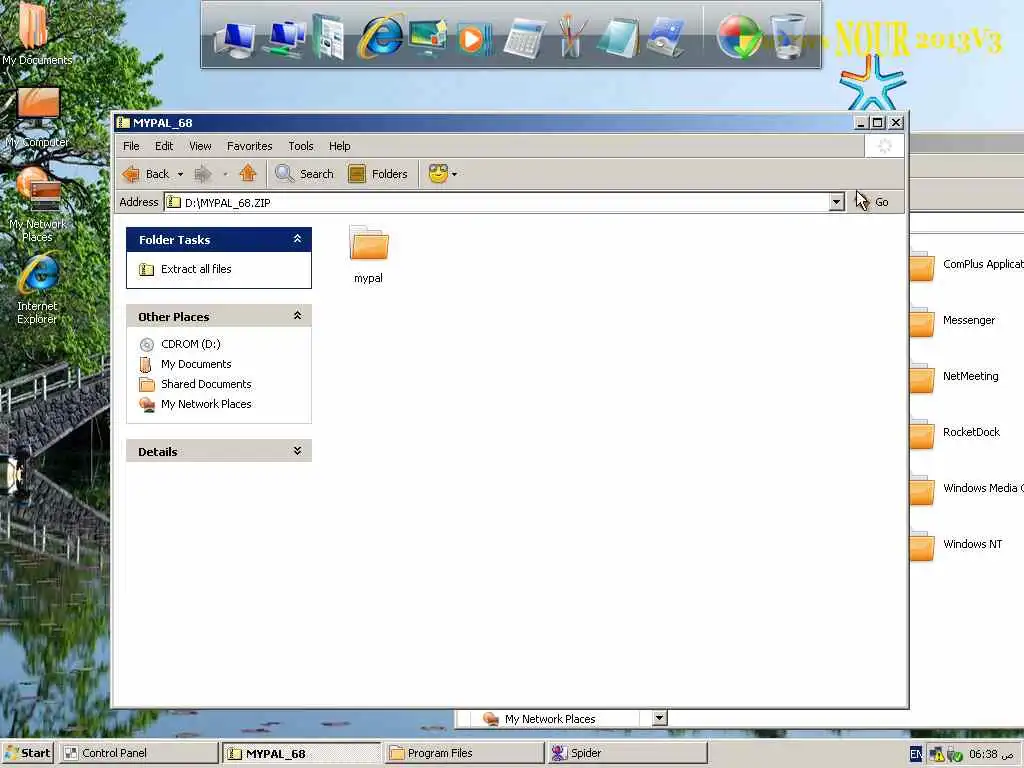Select RocketDock folder in Program Files window

(x=955, y=432)
